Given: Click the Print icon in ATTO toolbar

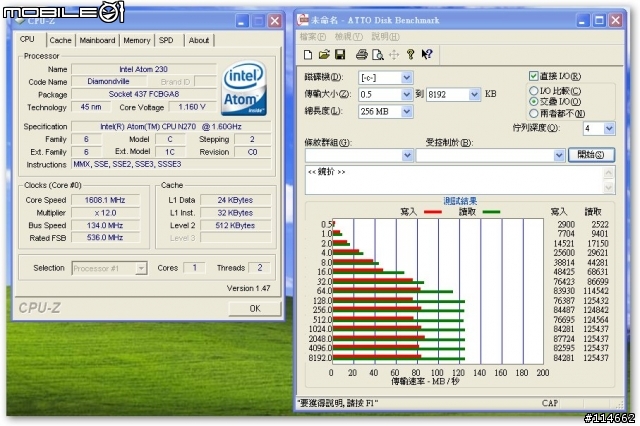Looking at the screenshot, I should click(x=362, y=55).
